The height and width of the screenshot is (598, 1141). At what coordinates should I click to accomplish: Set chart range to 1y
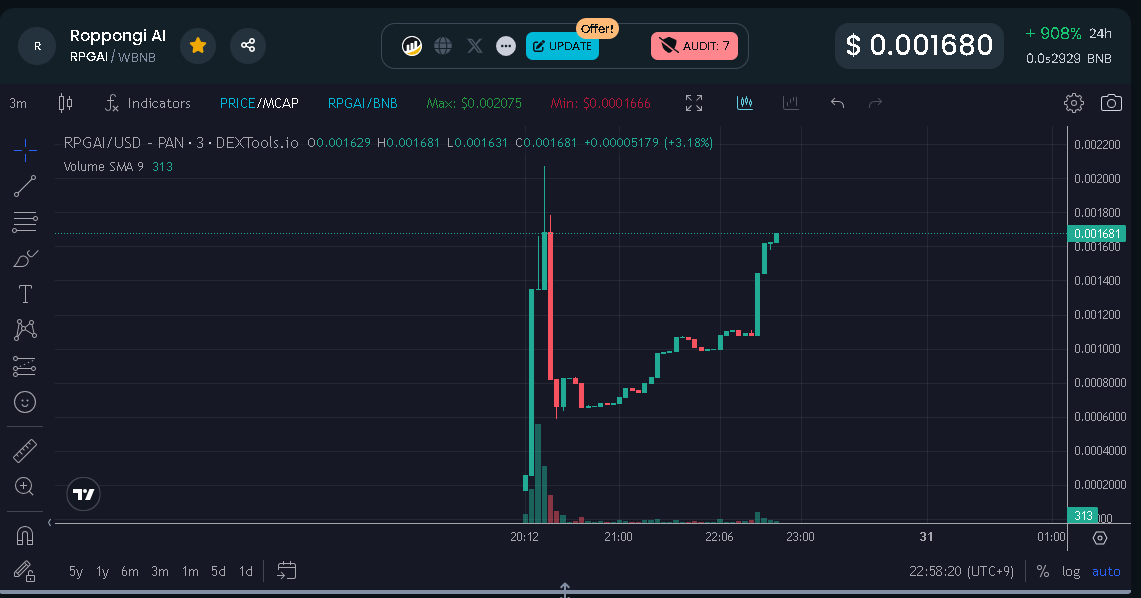click(103, 572)
